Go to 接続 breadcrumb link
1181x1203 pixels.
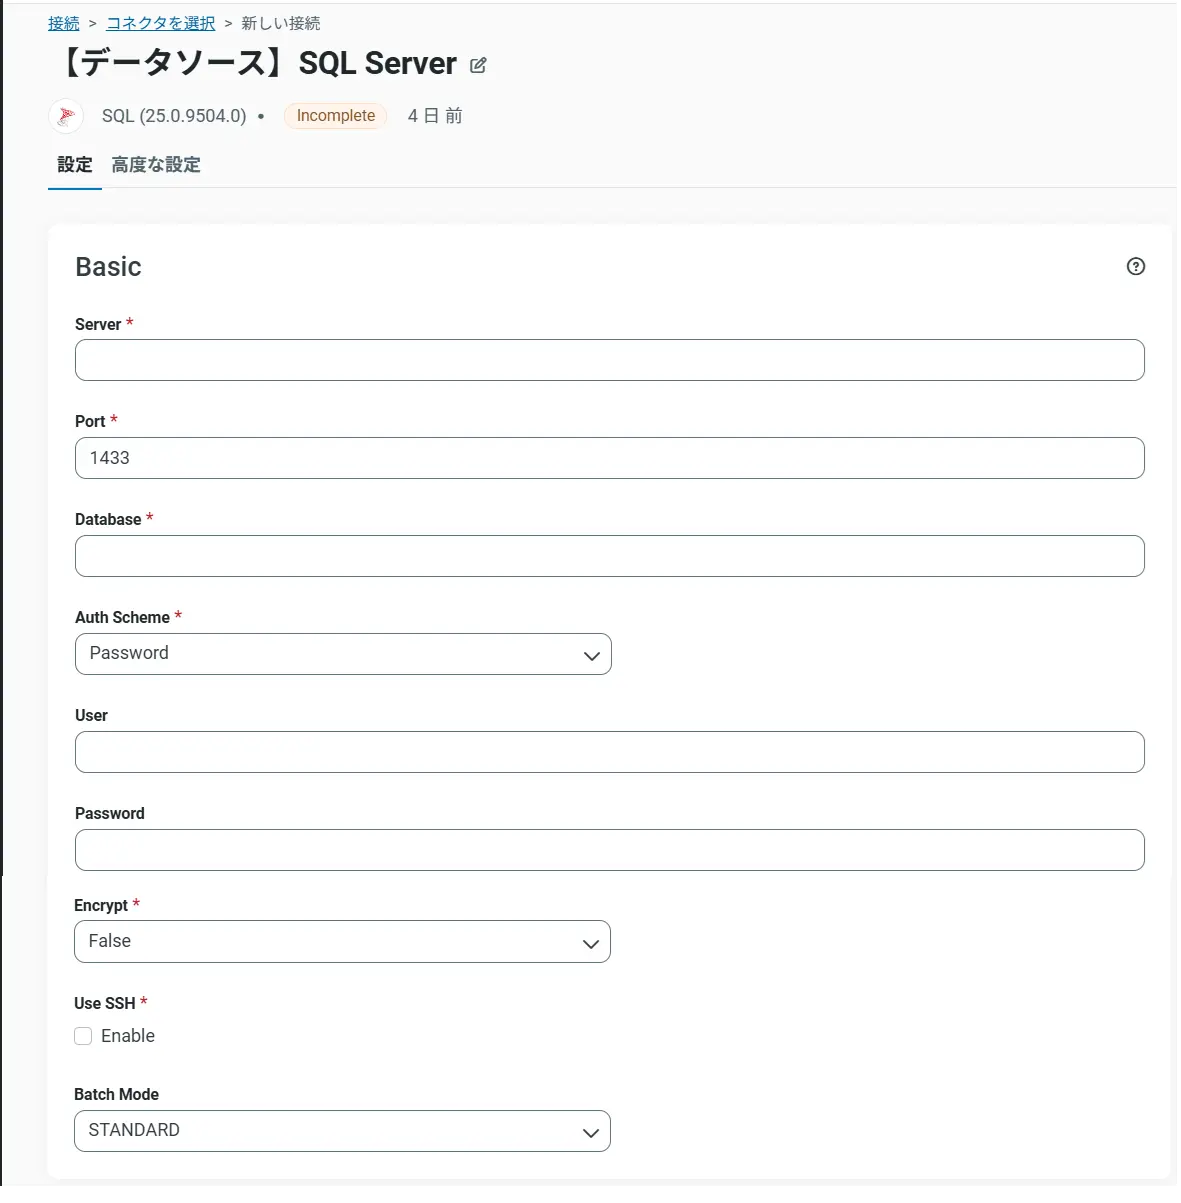pos(64,23)
